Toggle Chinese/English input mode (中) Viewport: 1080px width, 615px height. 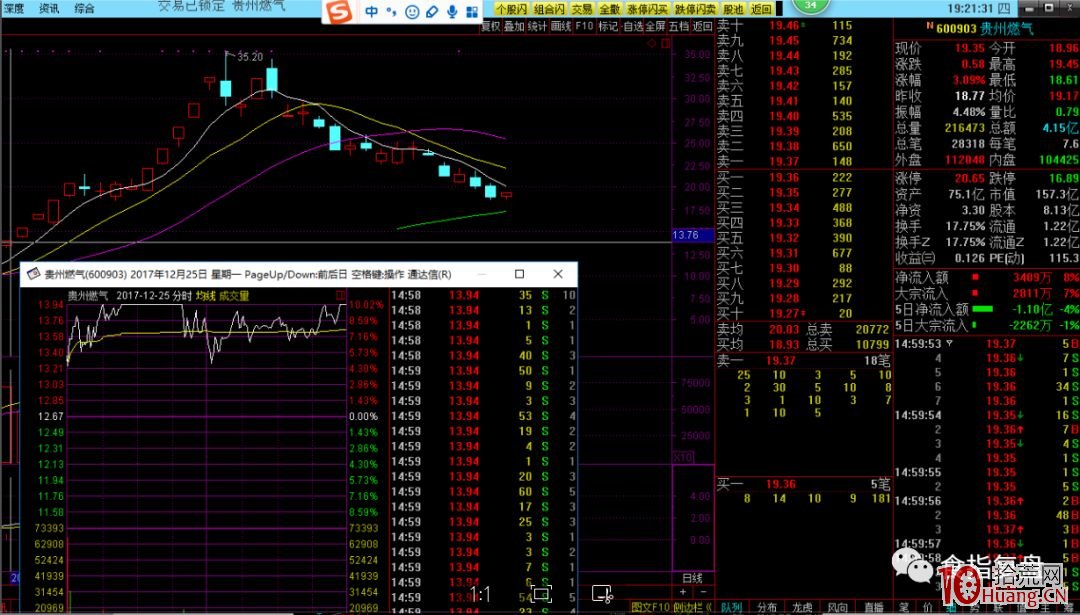point(371,11)
